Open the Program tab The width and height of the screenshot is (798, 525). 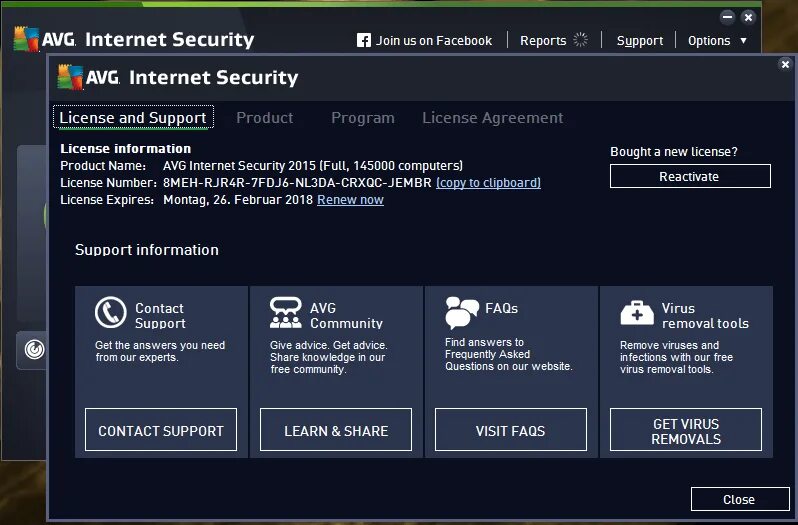(x=363, y=118)
